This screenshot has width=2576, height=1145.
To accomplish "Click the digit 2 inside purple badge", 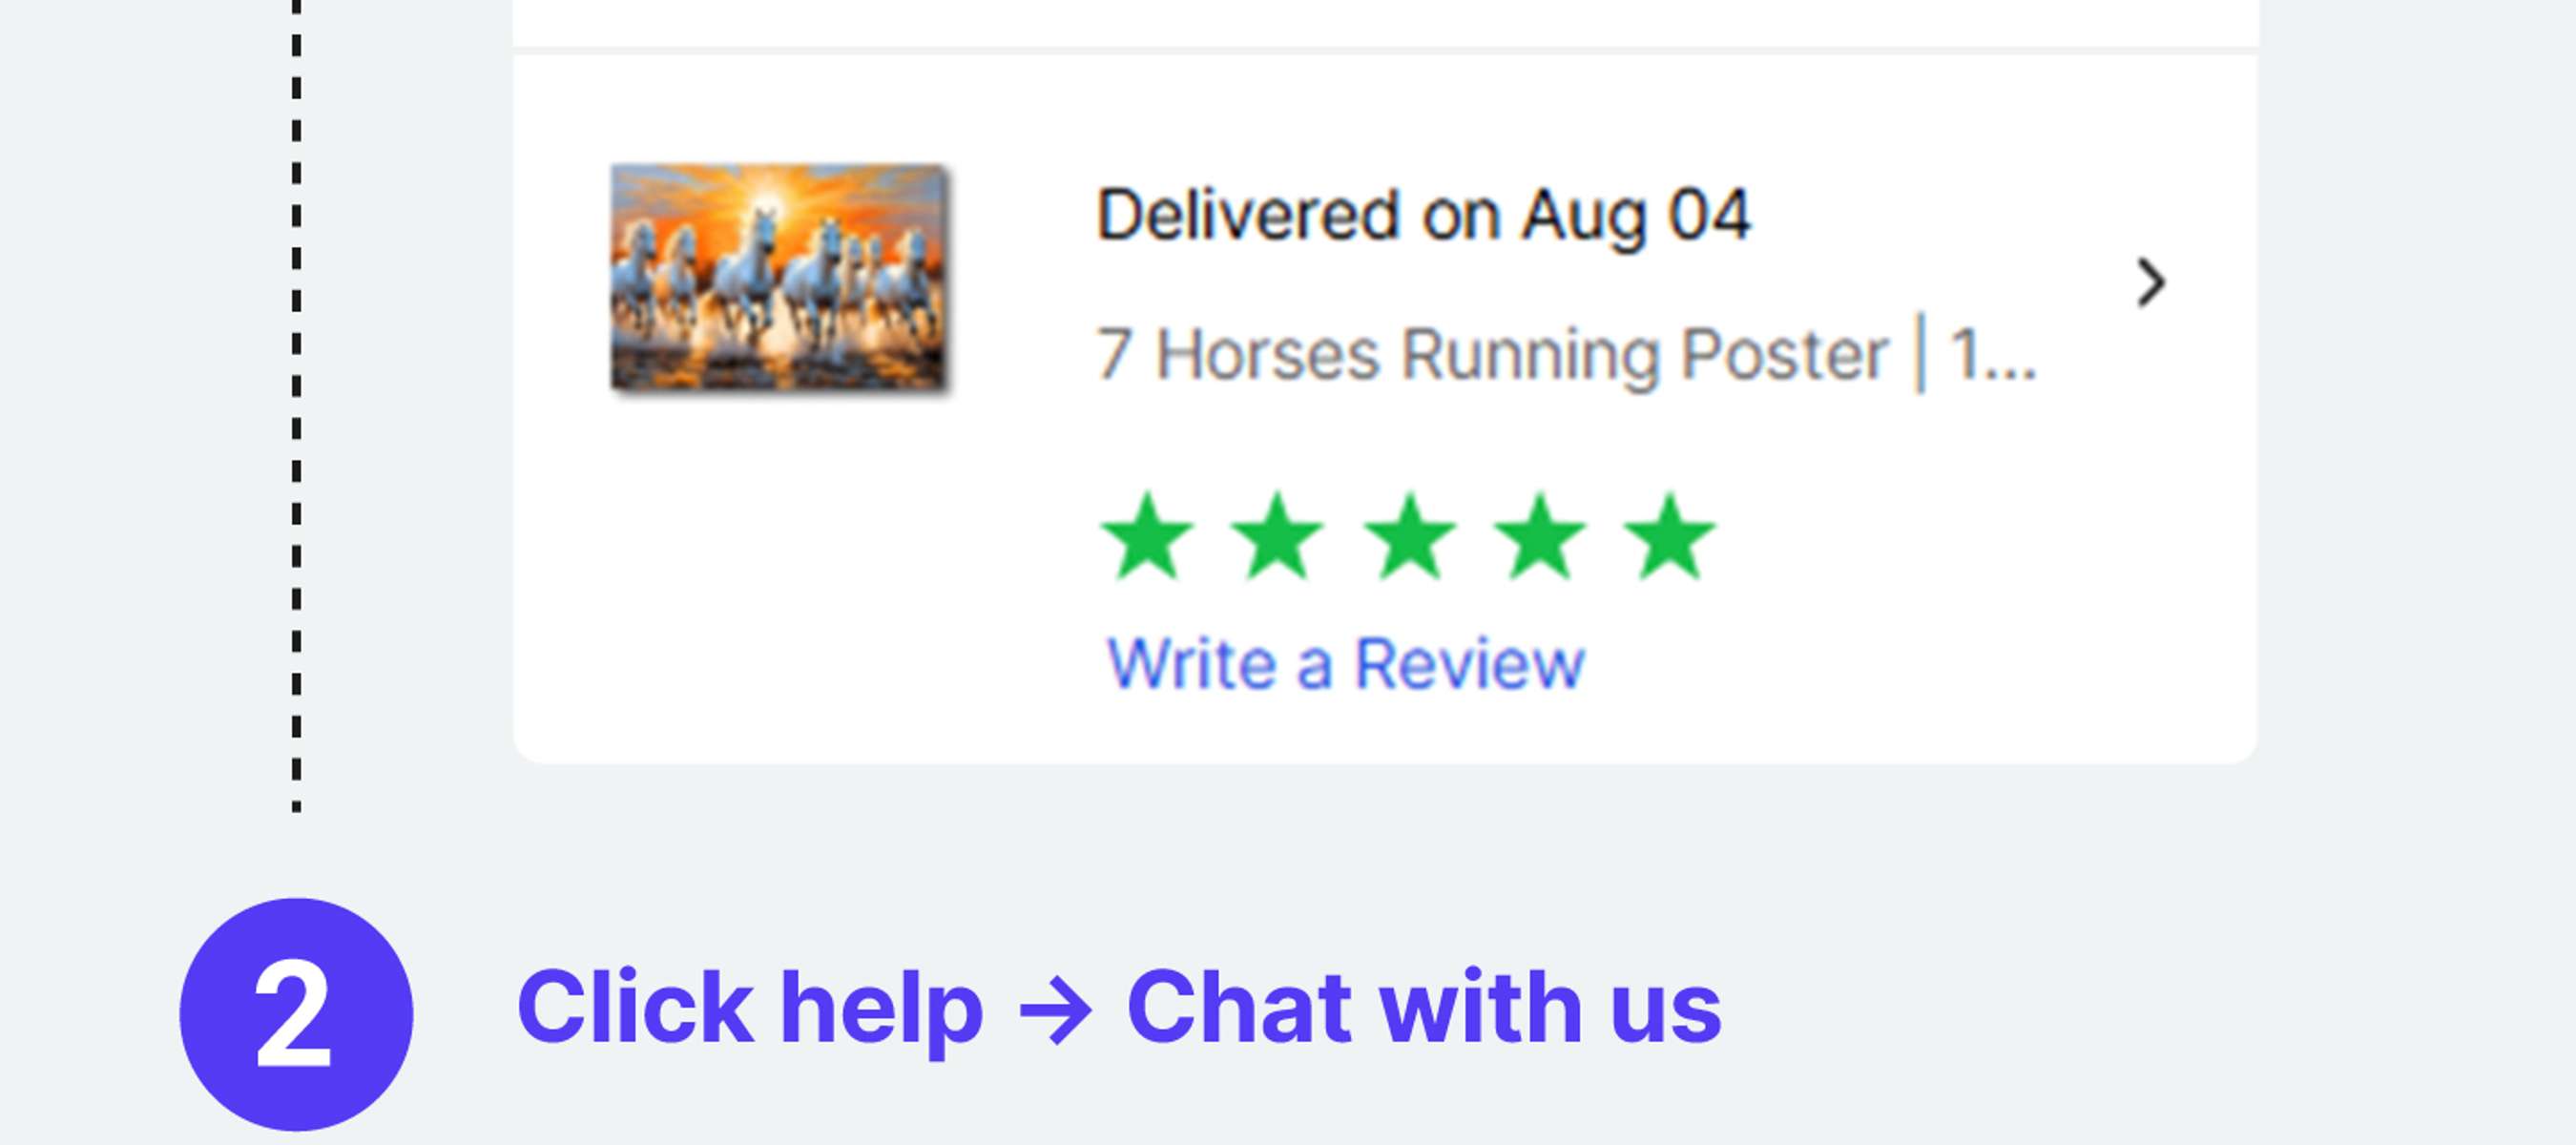I will point(292,1017).
